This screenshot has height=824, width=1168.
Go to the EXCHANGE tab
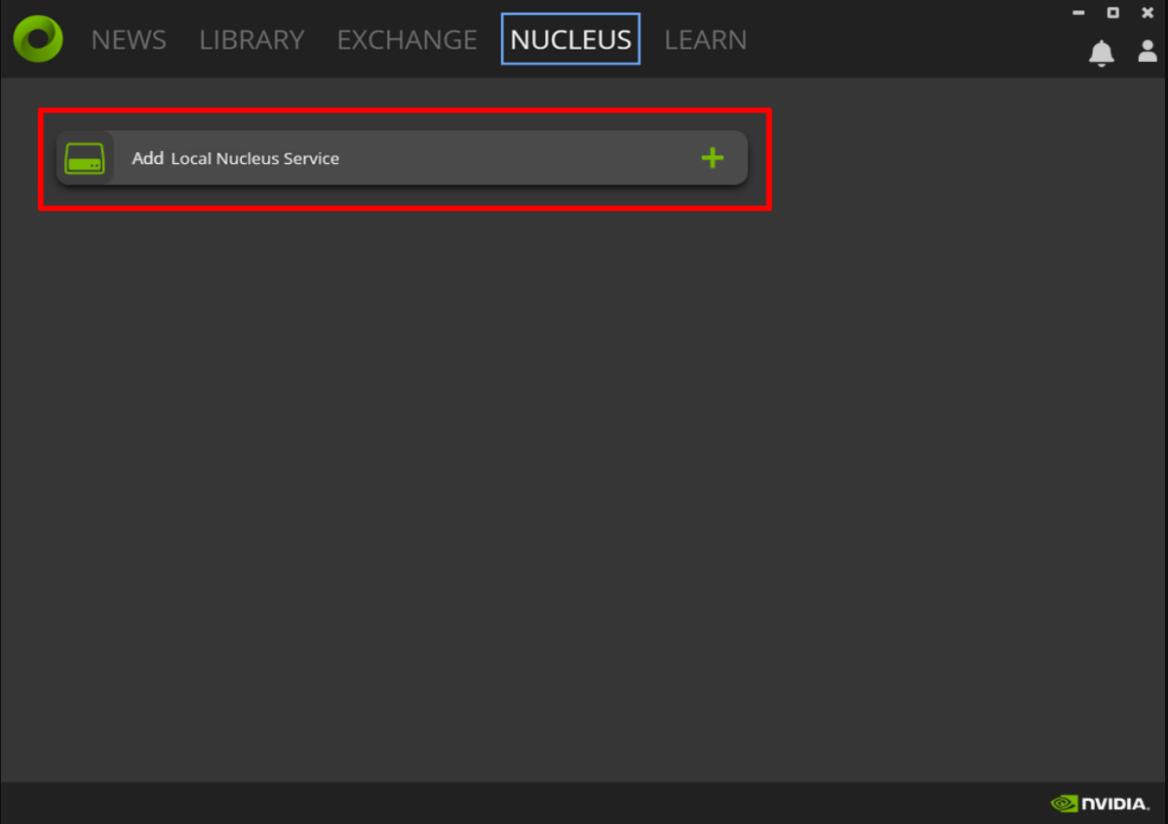(x=406, y=40)
